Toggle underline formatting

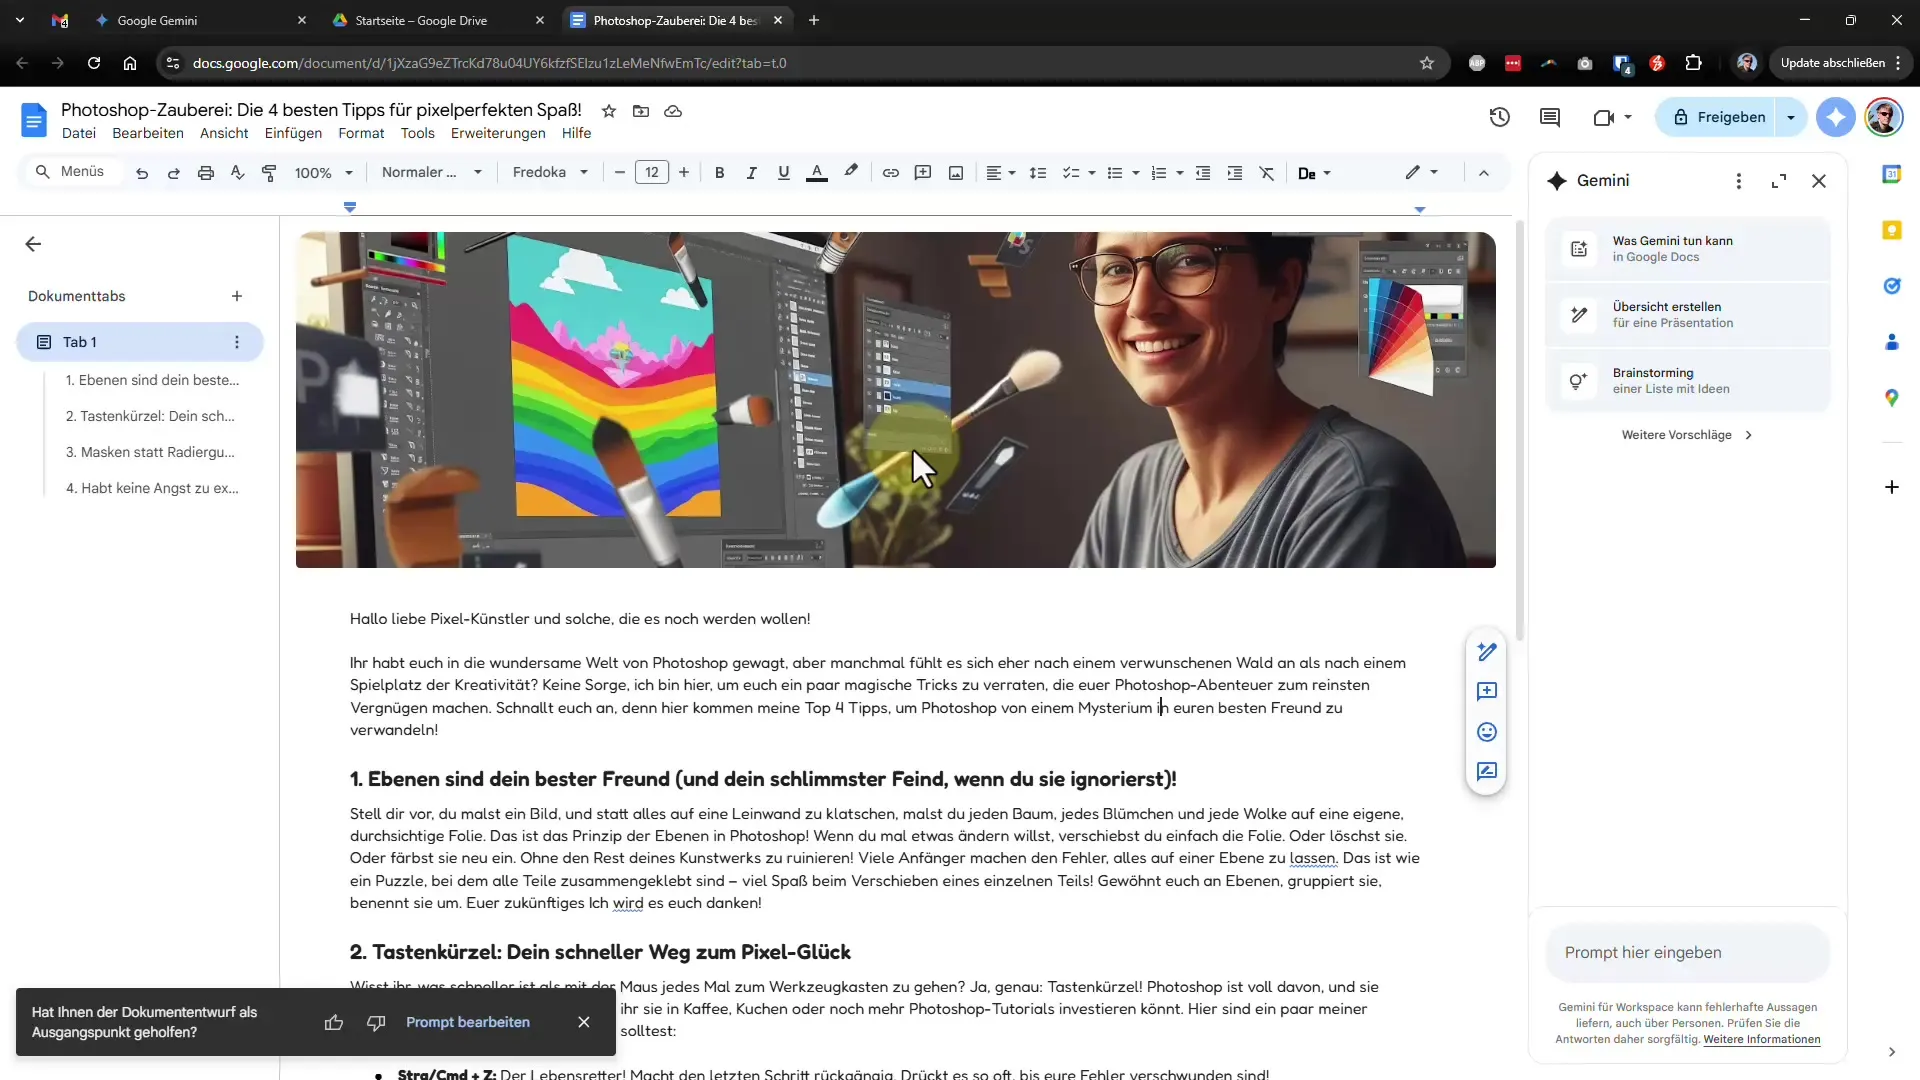pyautogui.click(x=783, y=173)
